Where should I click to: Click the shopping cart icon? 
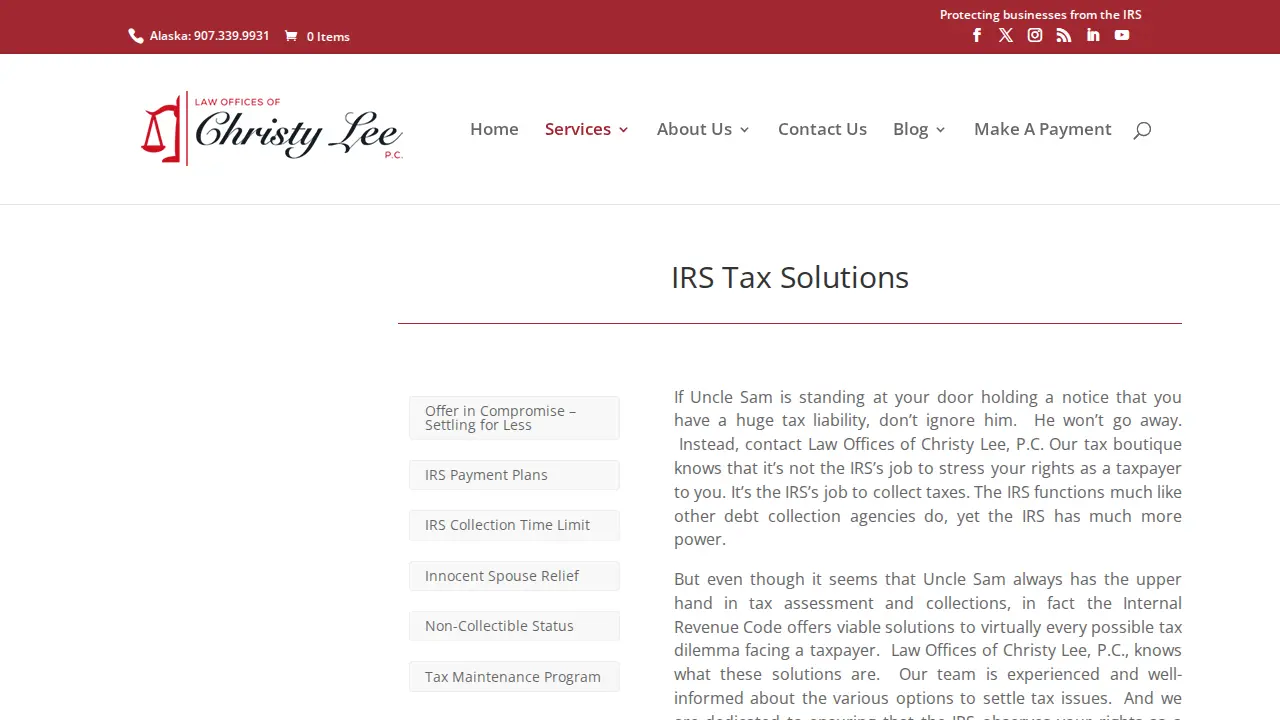(291, 36)
